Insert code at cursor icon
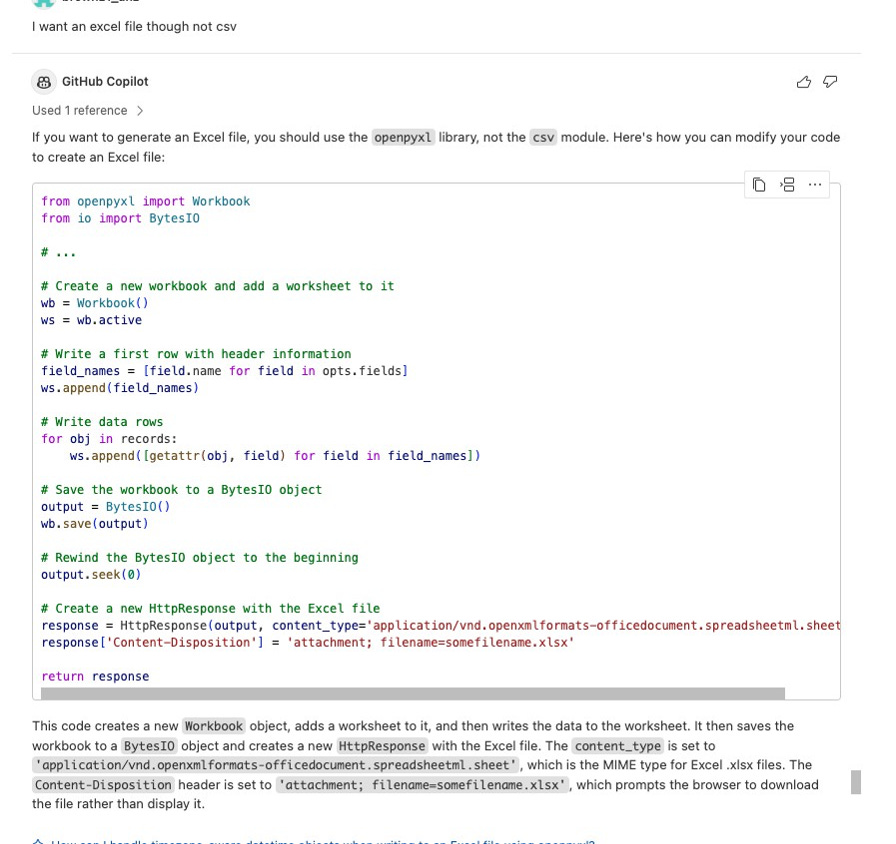This screenshot has height=844, width=896. 787,185
